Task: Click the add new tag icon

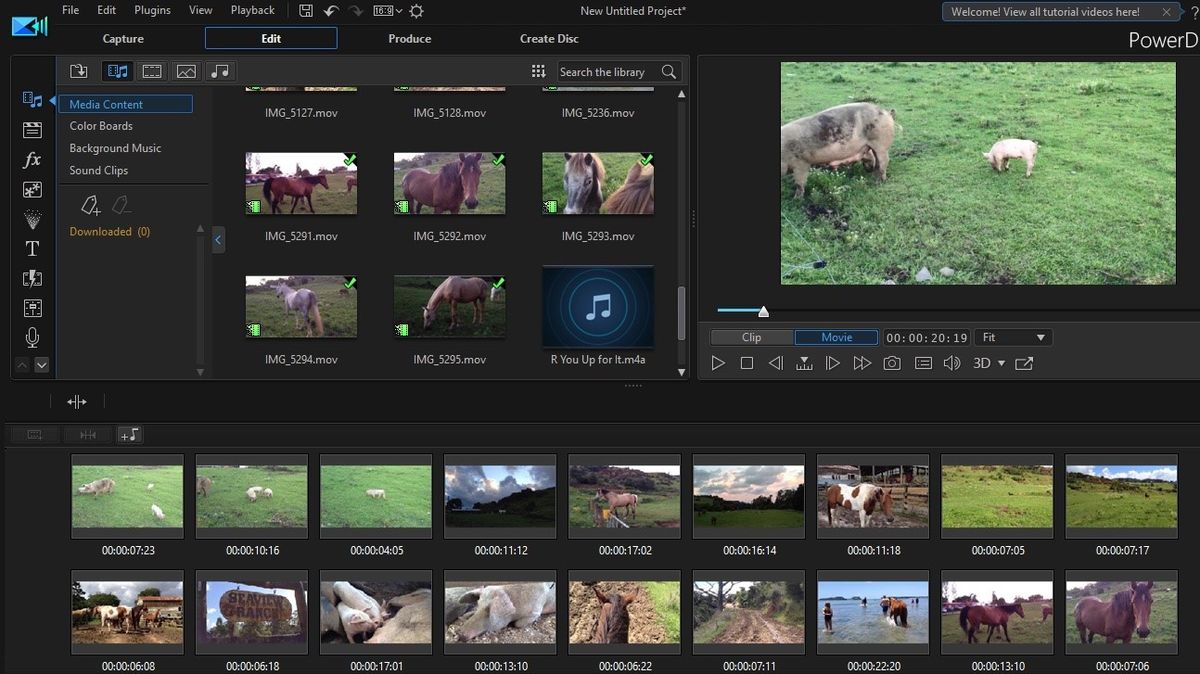Action: pos(90,205)
